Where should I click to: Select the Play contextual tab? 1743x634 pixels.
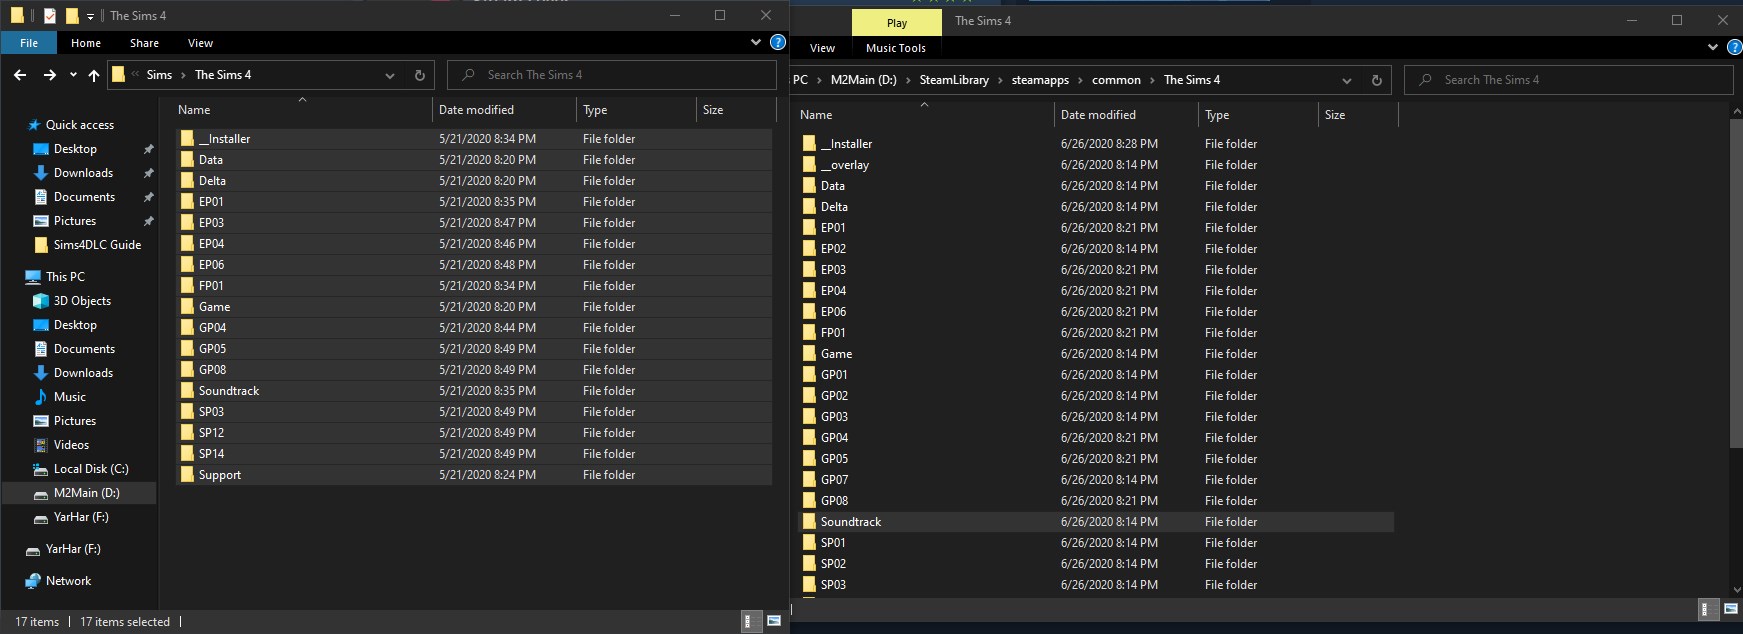897,22
